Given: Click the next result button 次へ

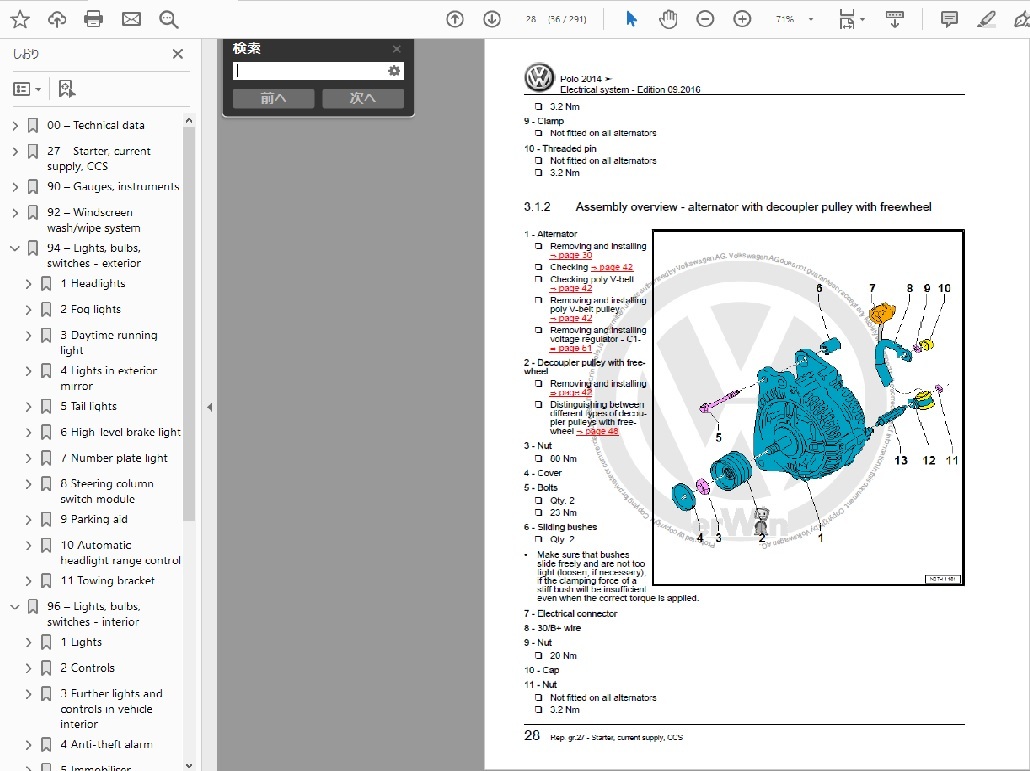Looking at the screenshot, I should point(363,99).
